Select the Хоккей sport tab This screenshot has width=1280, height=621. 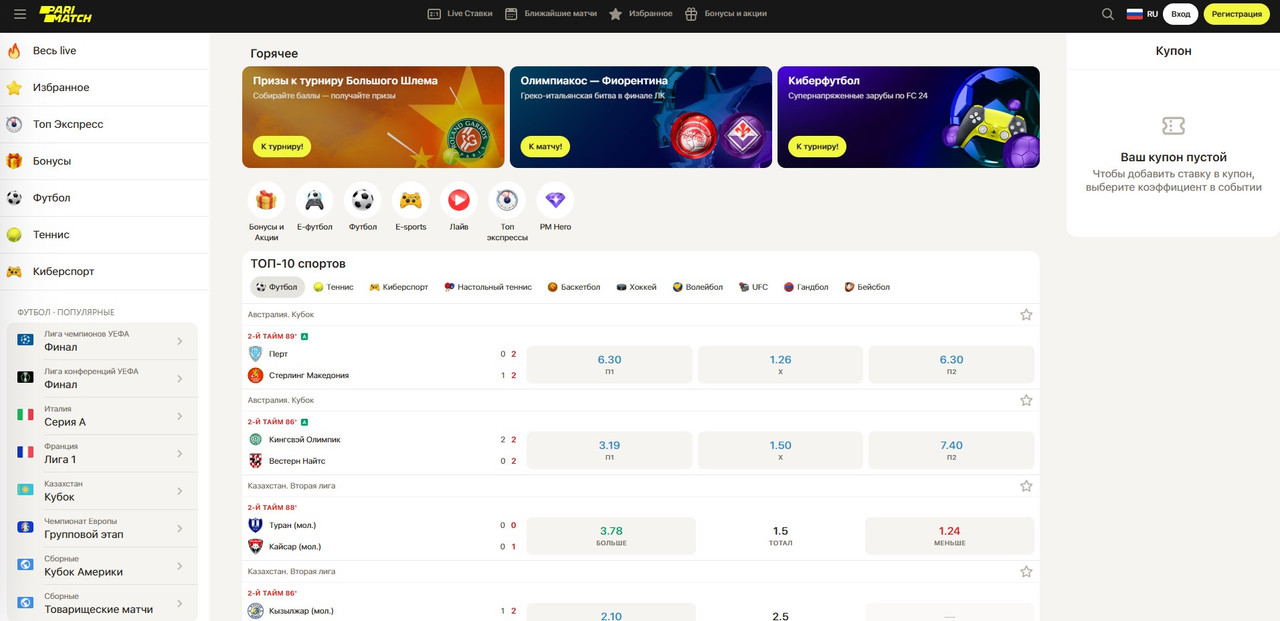[637, 287]
